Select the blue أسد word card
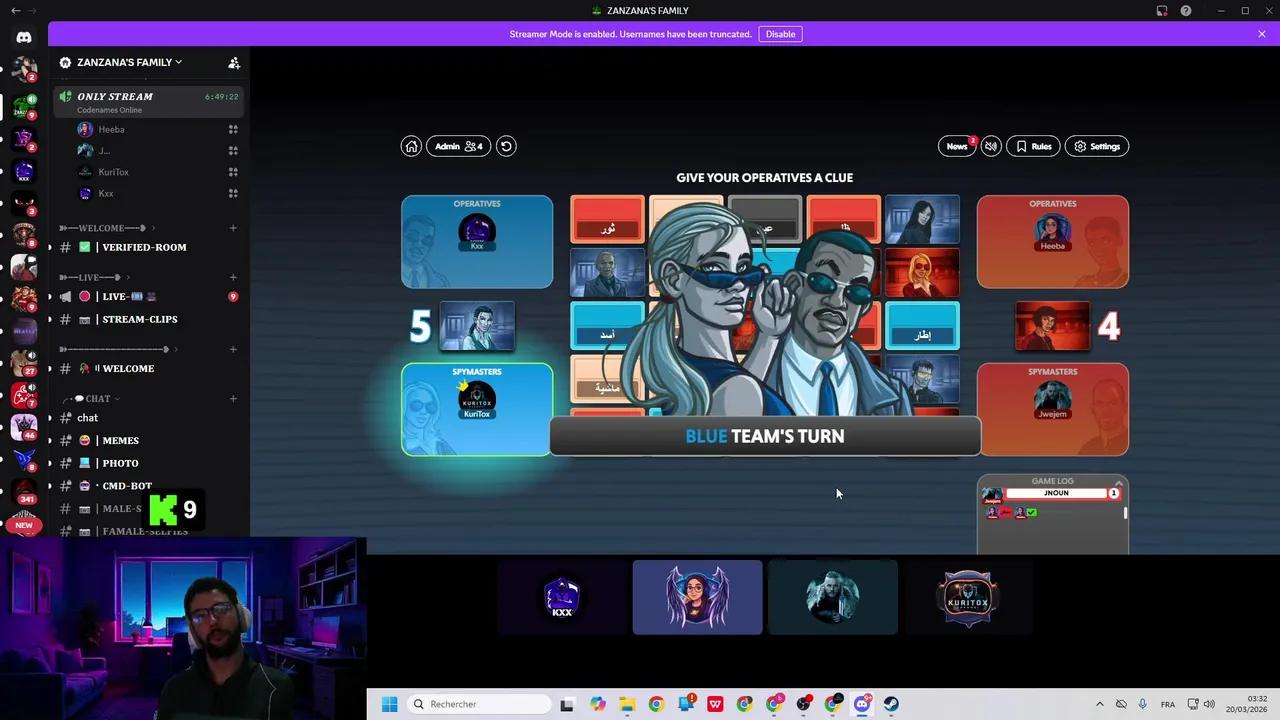The image size is (1280, 720). [x=607, y=326]
